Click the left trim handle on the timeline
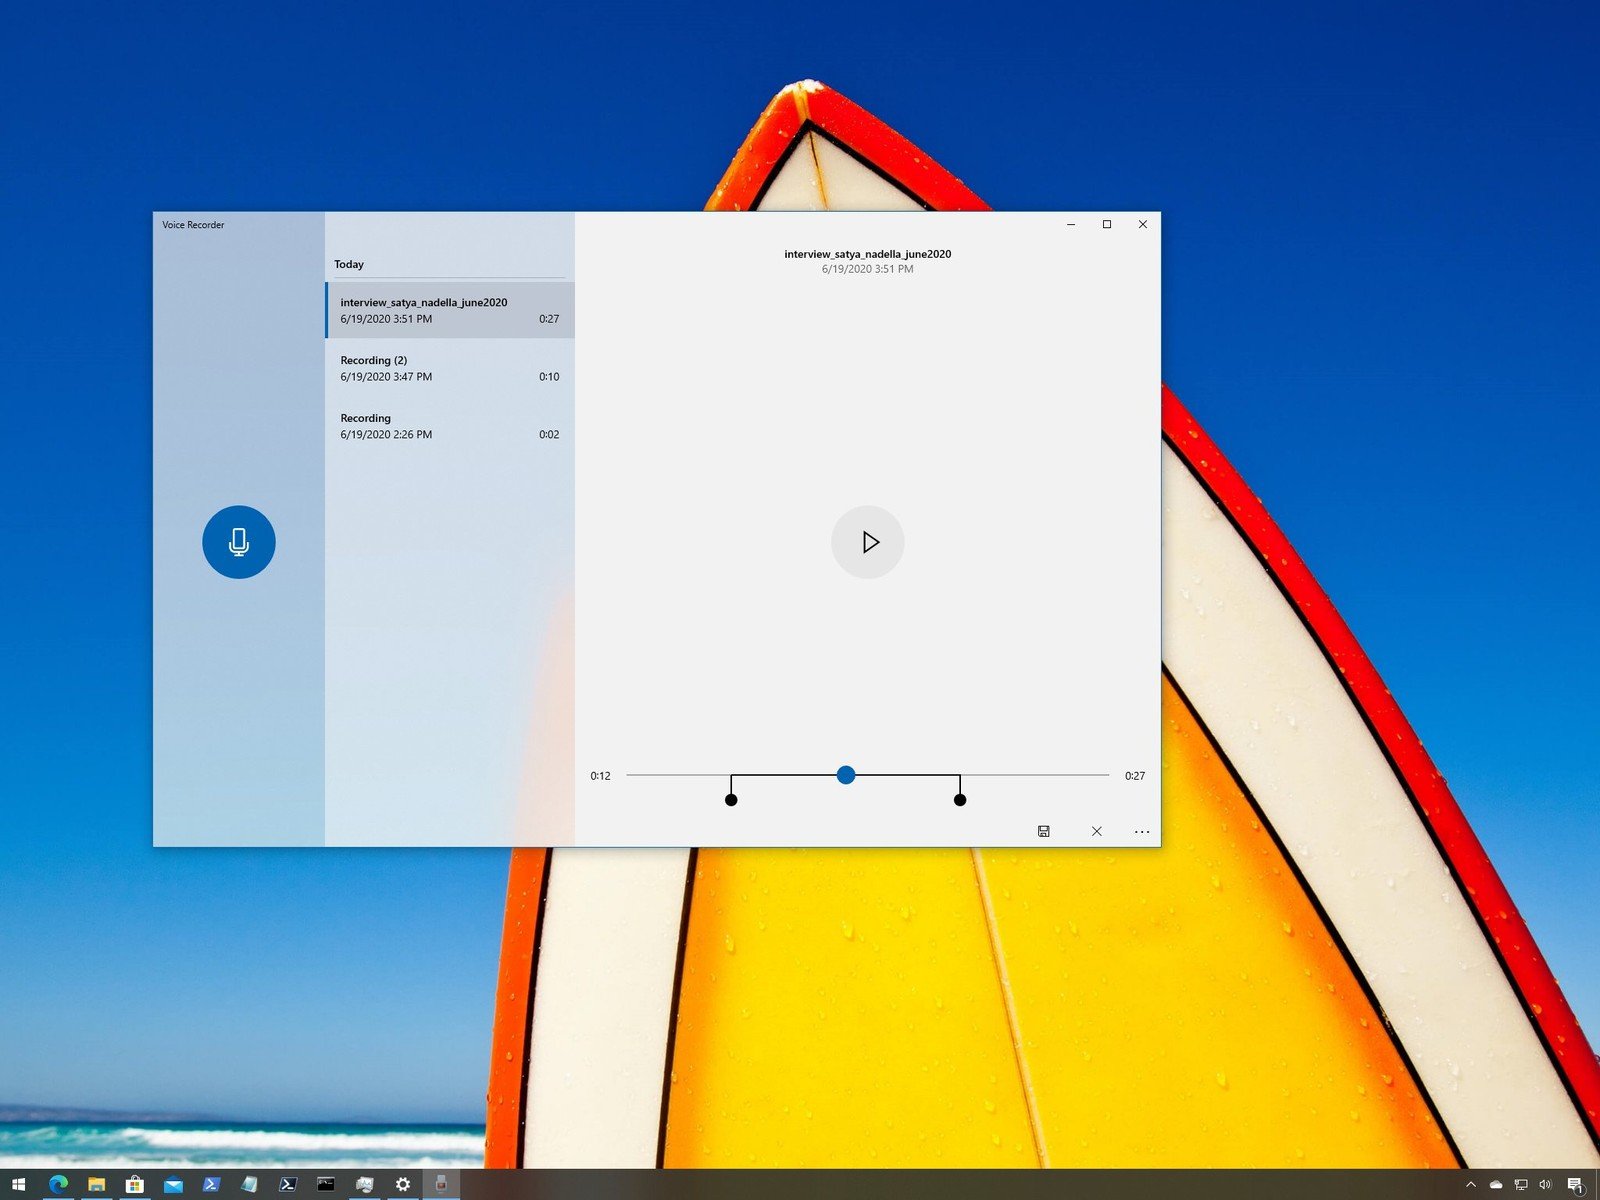This screenshot has height=1200, width=1600. coord(731,798)
